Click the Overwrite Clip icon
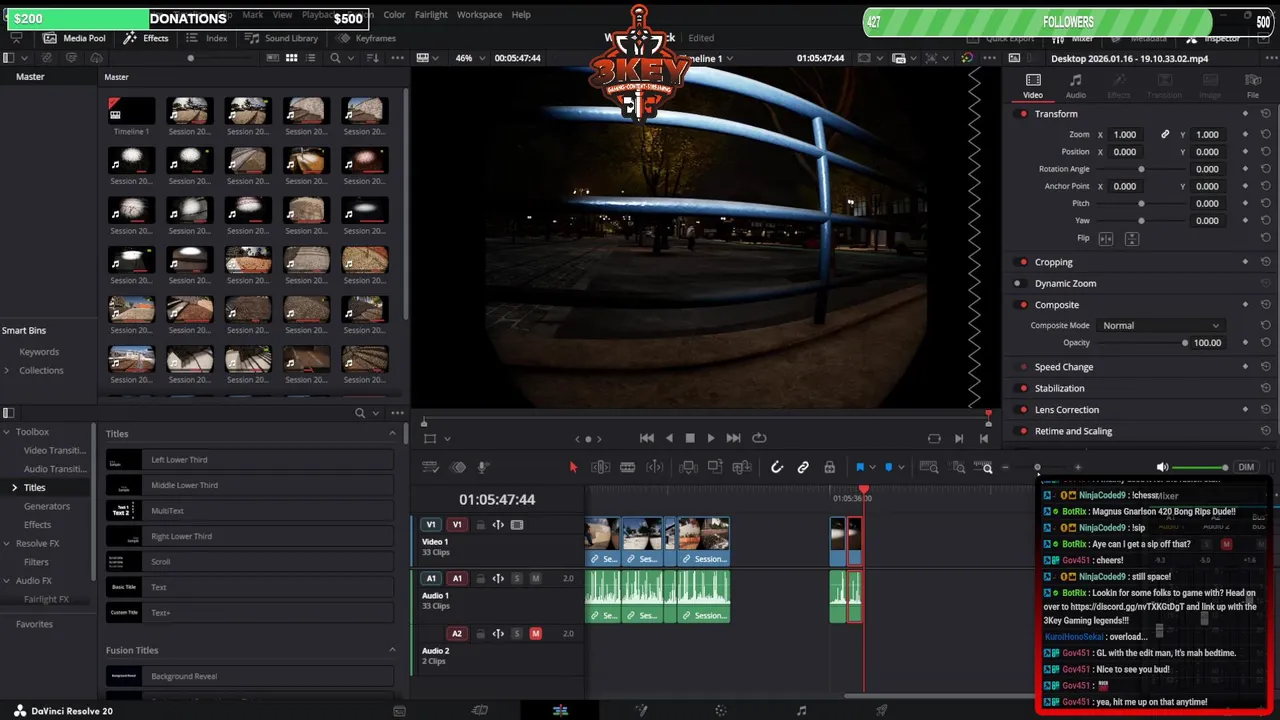Viewport: 1280px width, 720px height. point(715,467)
